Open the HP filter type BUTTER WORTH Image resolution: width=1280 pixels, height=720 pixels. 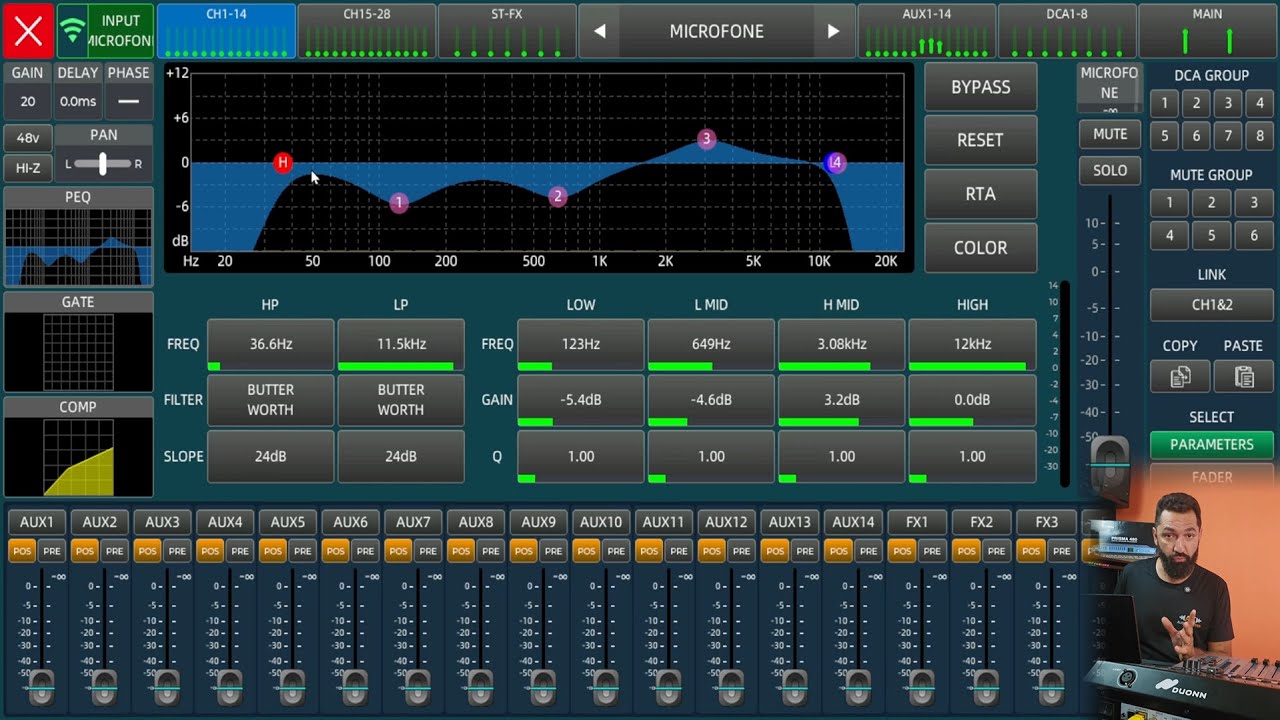click(x=271, y=400)
